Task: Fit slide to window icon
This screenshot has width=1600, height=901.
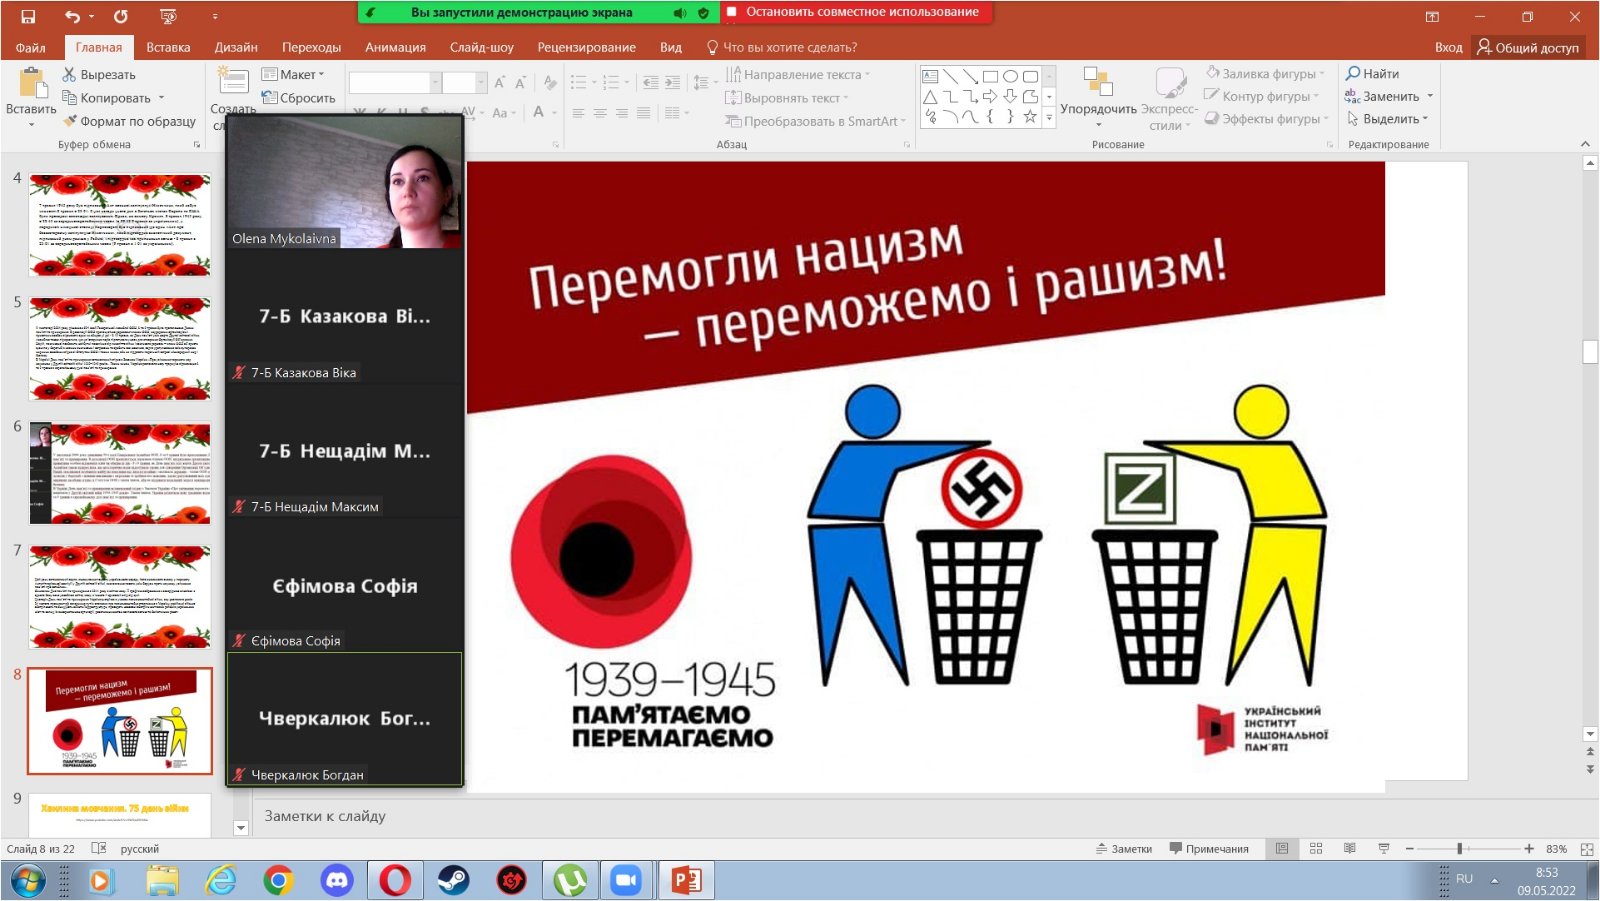Action: coord(1587,848)
